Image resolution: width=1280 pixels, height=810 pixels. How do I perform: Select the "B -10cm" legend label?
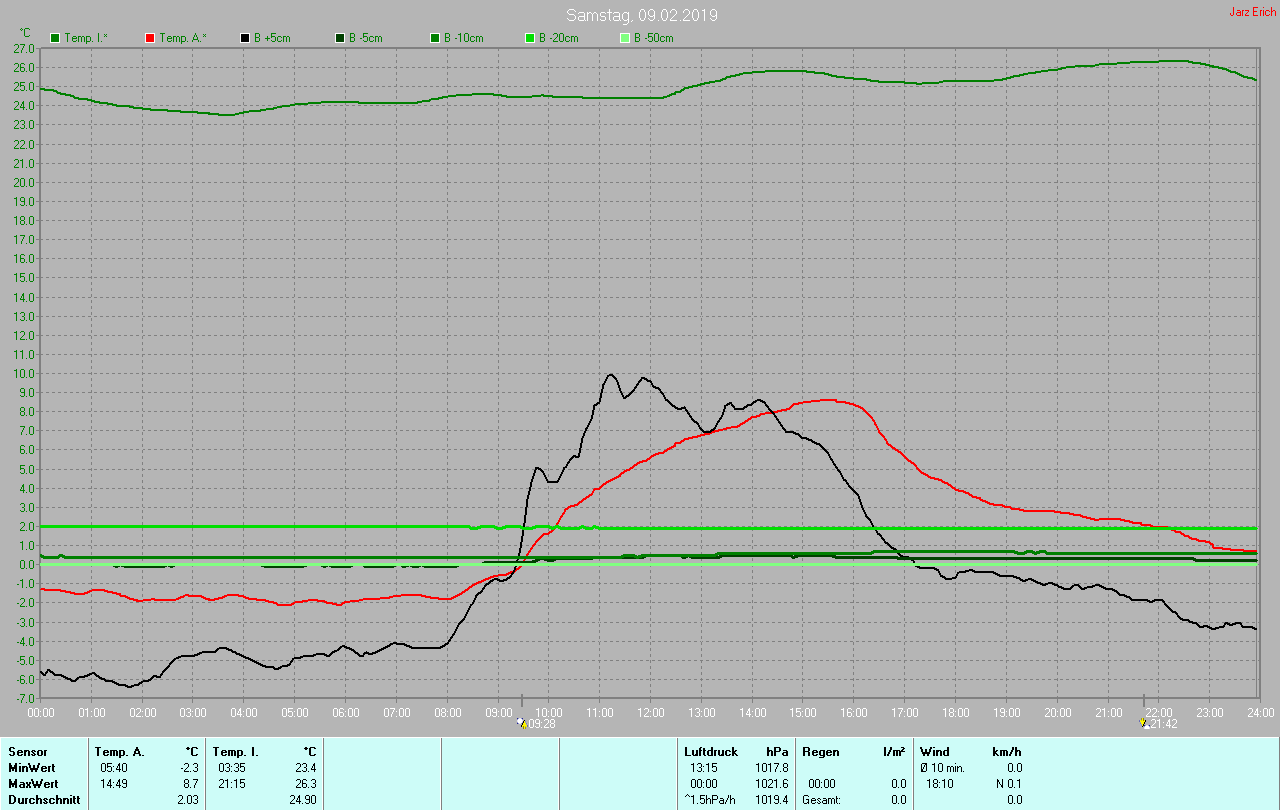pos(464,38)
